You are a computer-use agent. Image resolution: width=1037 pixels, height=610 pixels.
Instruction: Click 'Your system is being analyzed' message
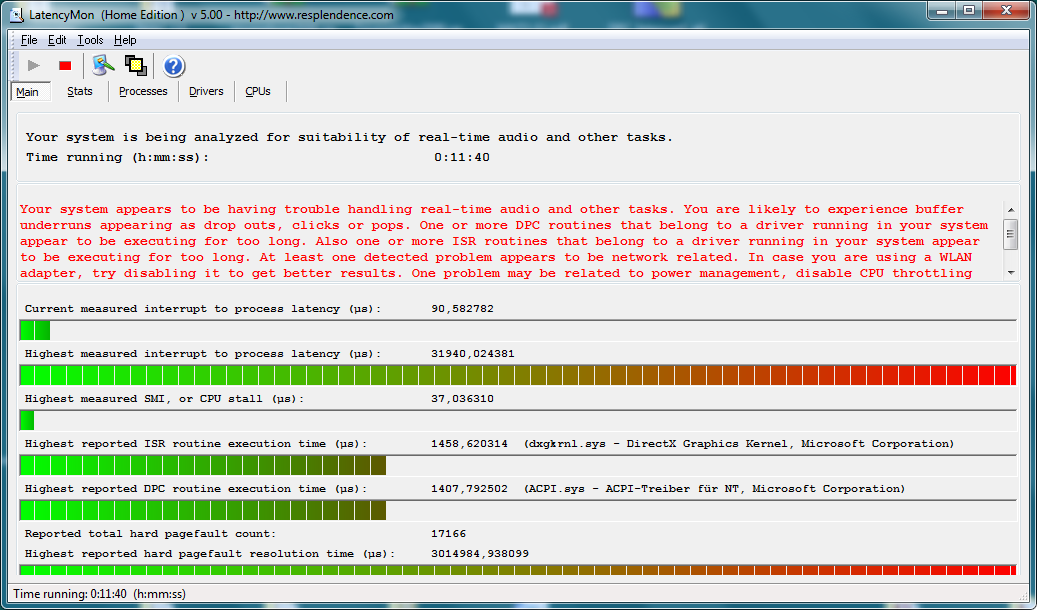349,138
